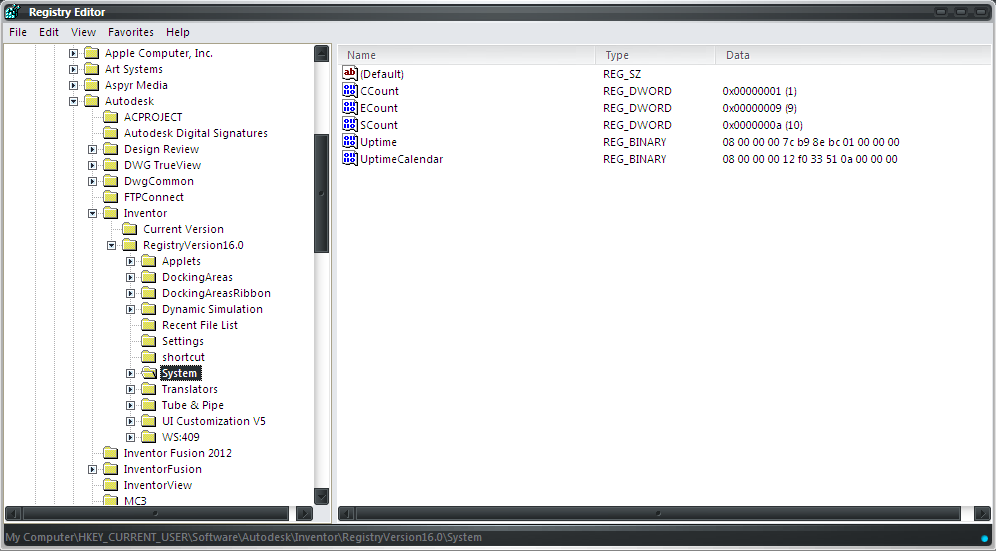The width and height of the screenshot is (996, 551).
Task: Click the tree pane vertical scrollbar thumb
Action: [x=321, y=193]
